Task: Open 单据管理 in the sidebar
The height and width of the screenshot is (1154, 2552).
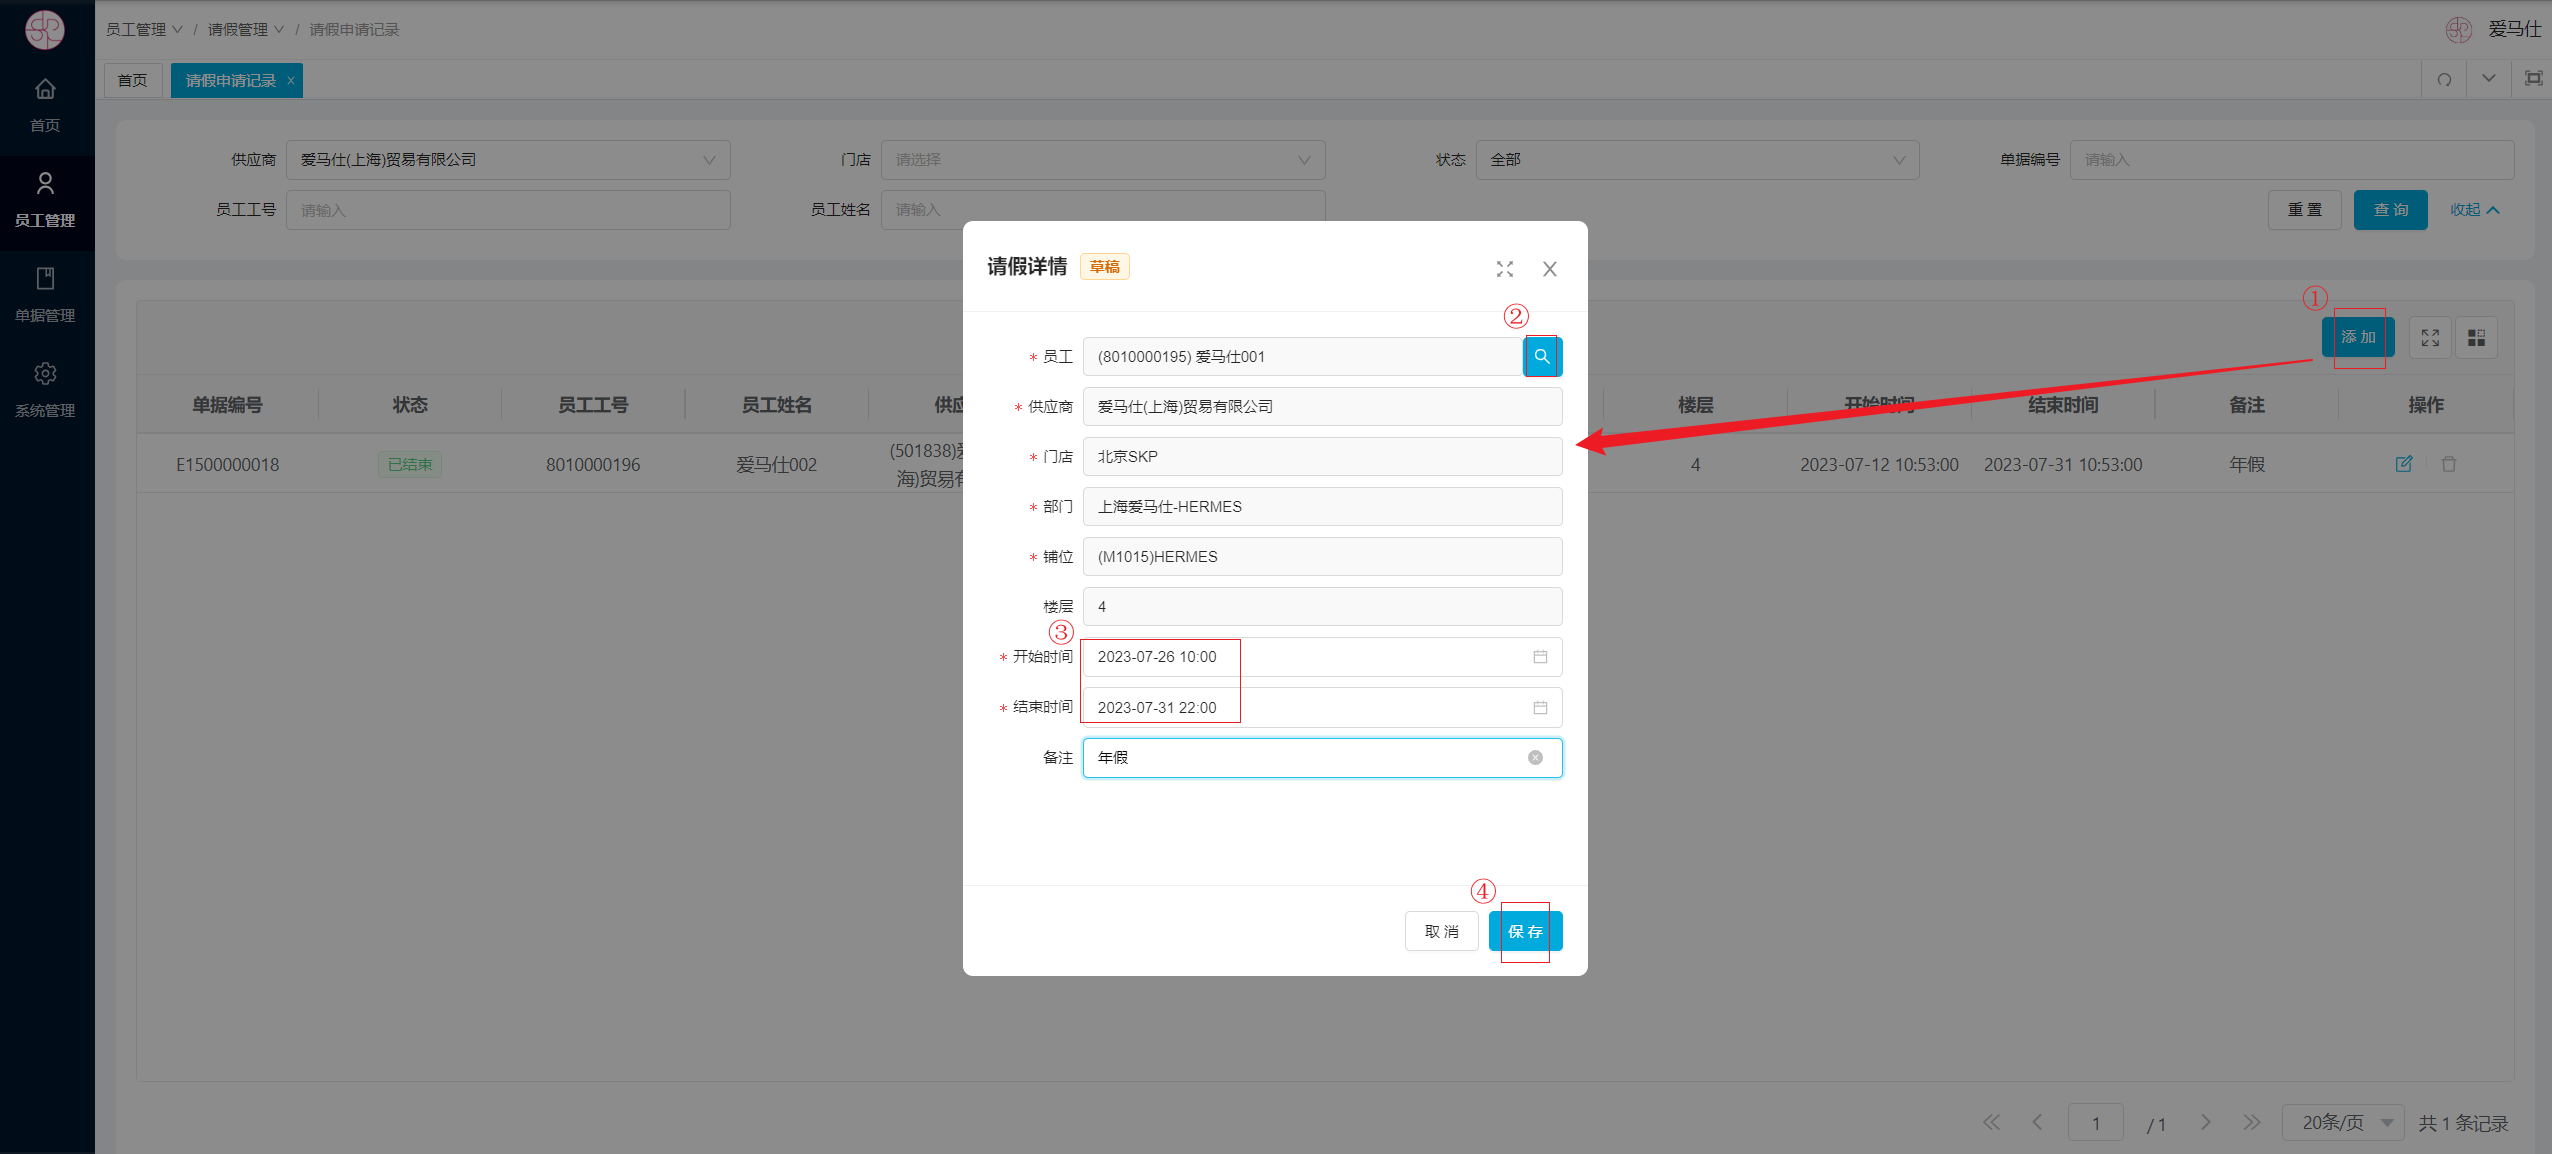Action: point(45,295)
